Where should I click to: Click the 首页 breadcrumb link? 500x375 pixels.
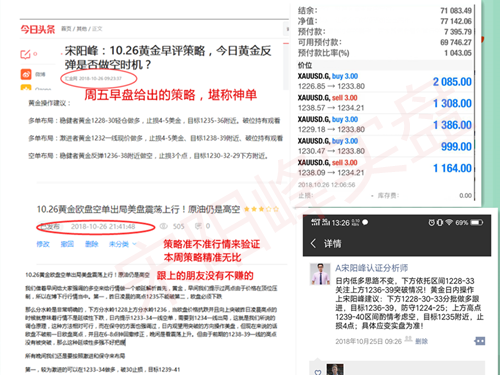coord(66,29)
